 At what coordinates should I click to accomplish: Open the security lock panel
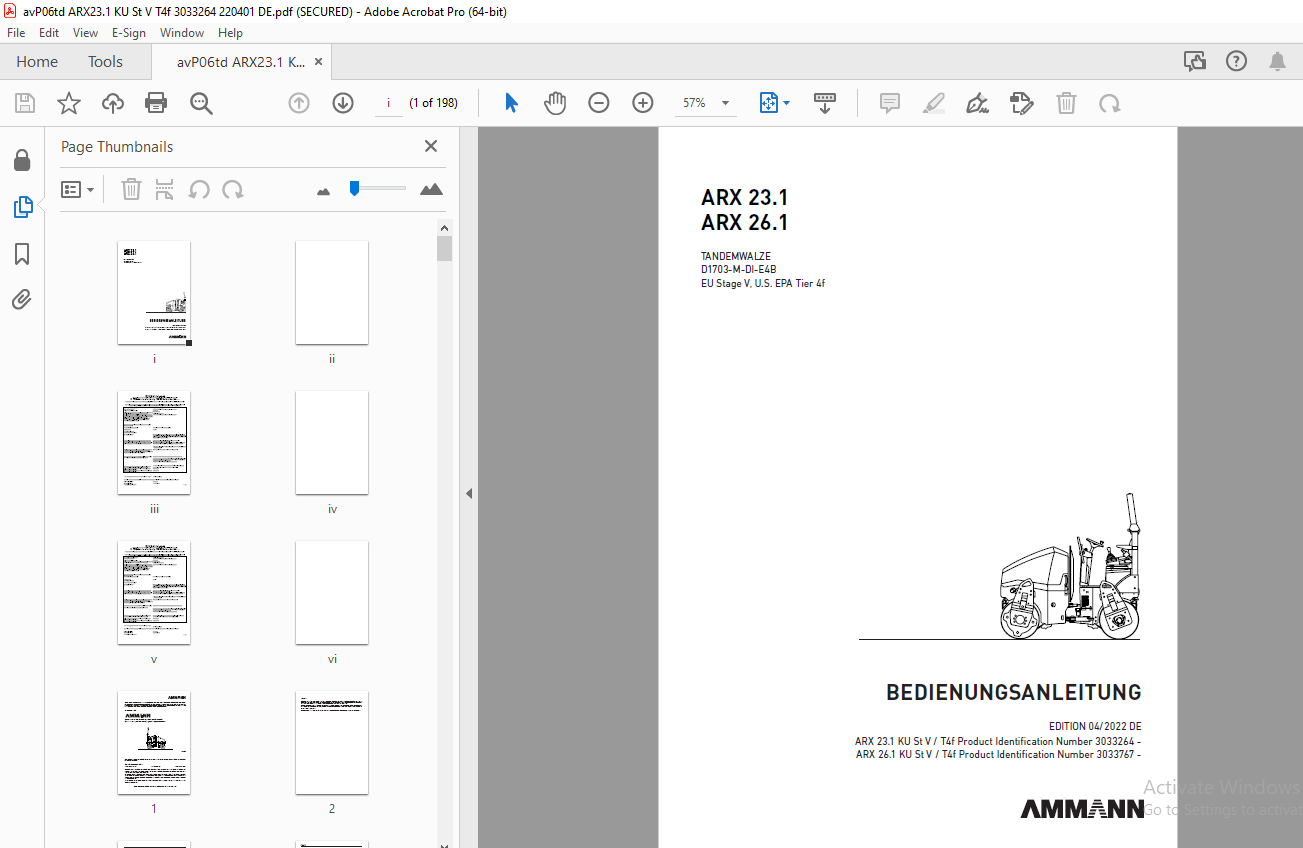tap(22, 160)
